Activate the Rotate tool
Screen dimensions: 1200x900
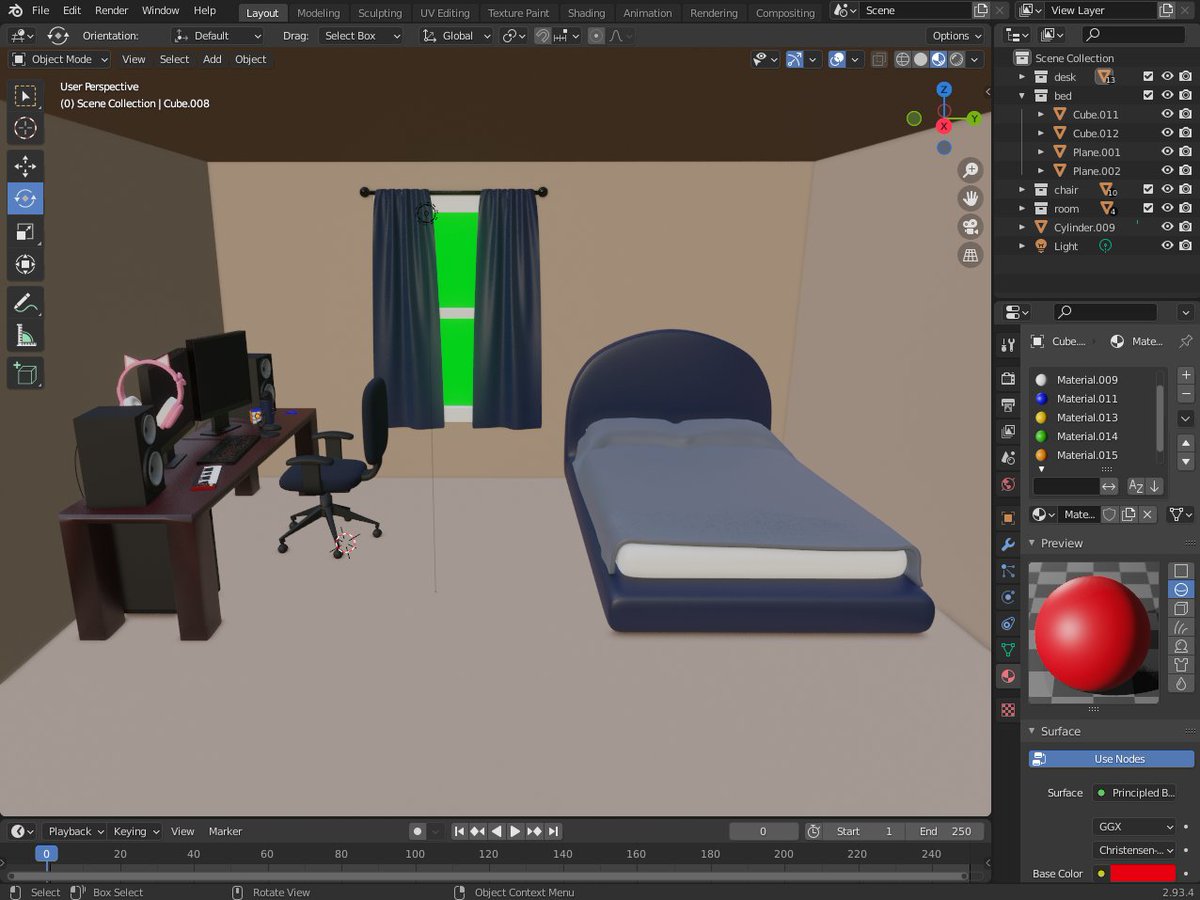[25, 198]
